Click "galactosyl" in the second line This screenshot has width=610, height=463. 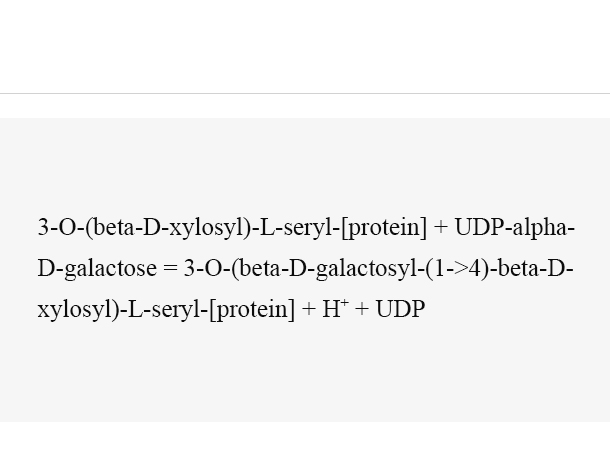(366, 269)
